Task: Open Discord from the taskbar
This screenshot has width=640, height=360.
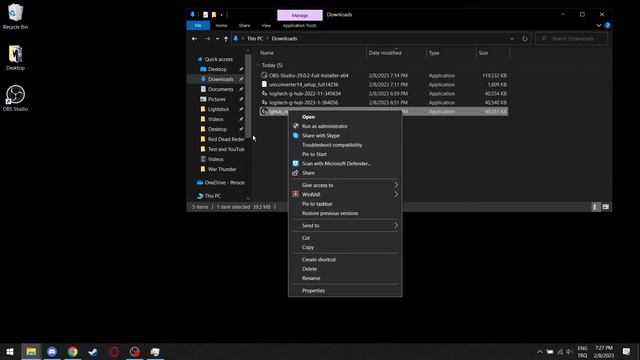Action: 52,351
